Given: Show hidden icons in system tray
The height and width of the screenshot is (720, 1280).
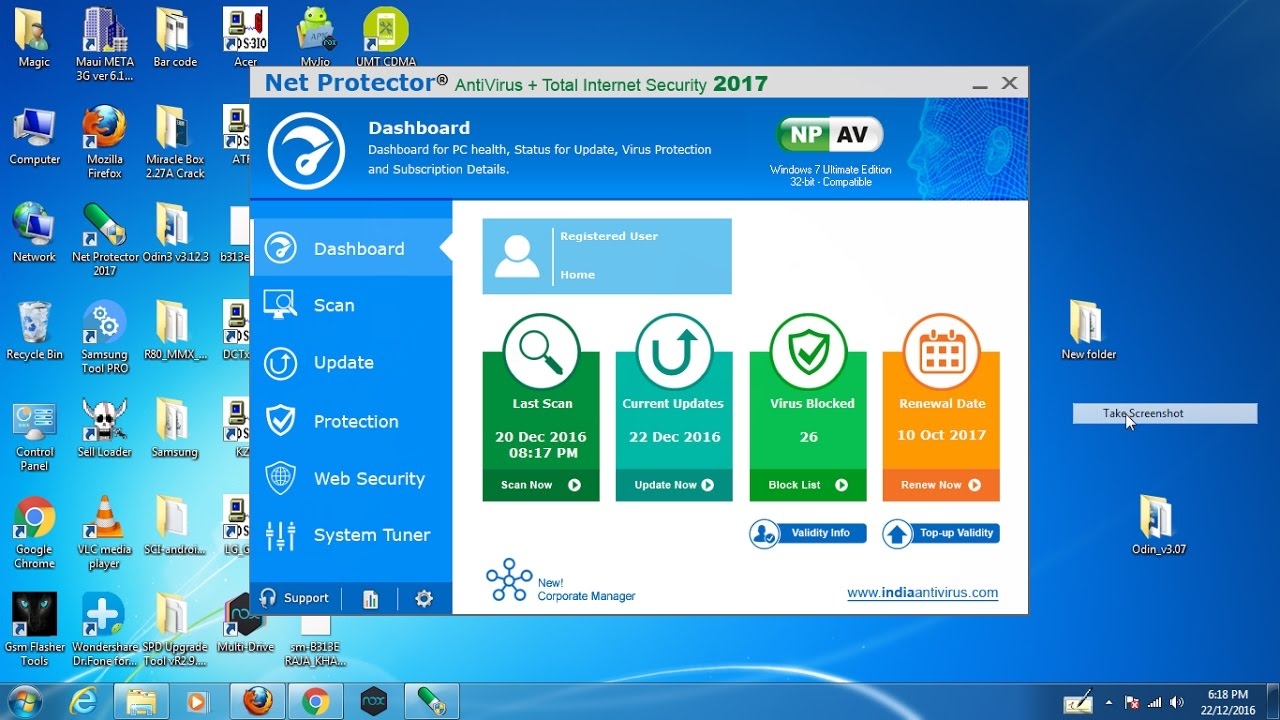Looking at the screenshot, I should pos(1109,702).
